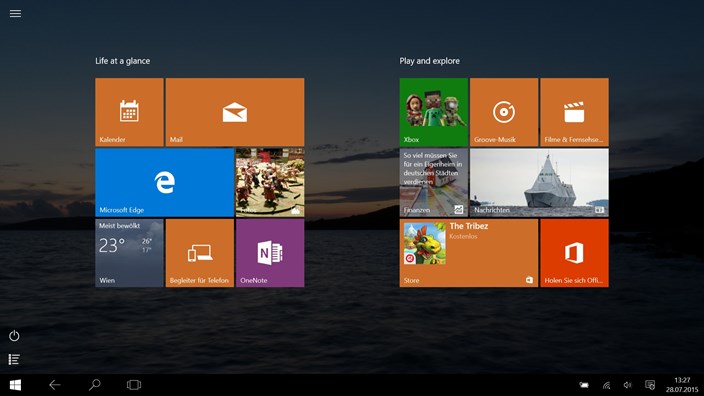704x396 pixels.
Task: Open the Action Center notification icon
Action: pos(650,385)
